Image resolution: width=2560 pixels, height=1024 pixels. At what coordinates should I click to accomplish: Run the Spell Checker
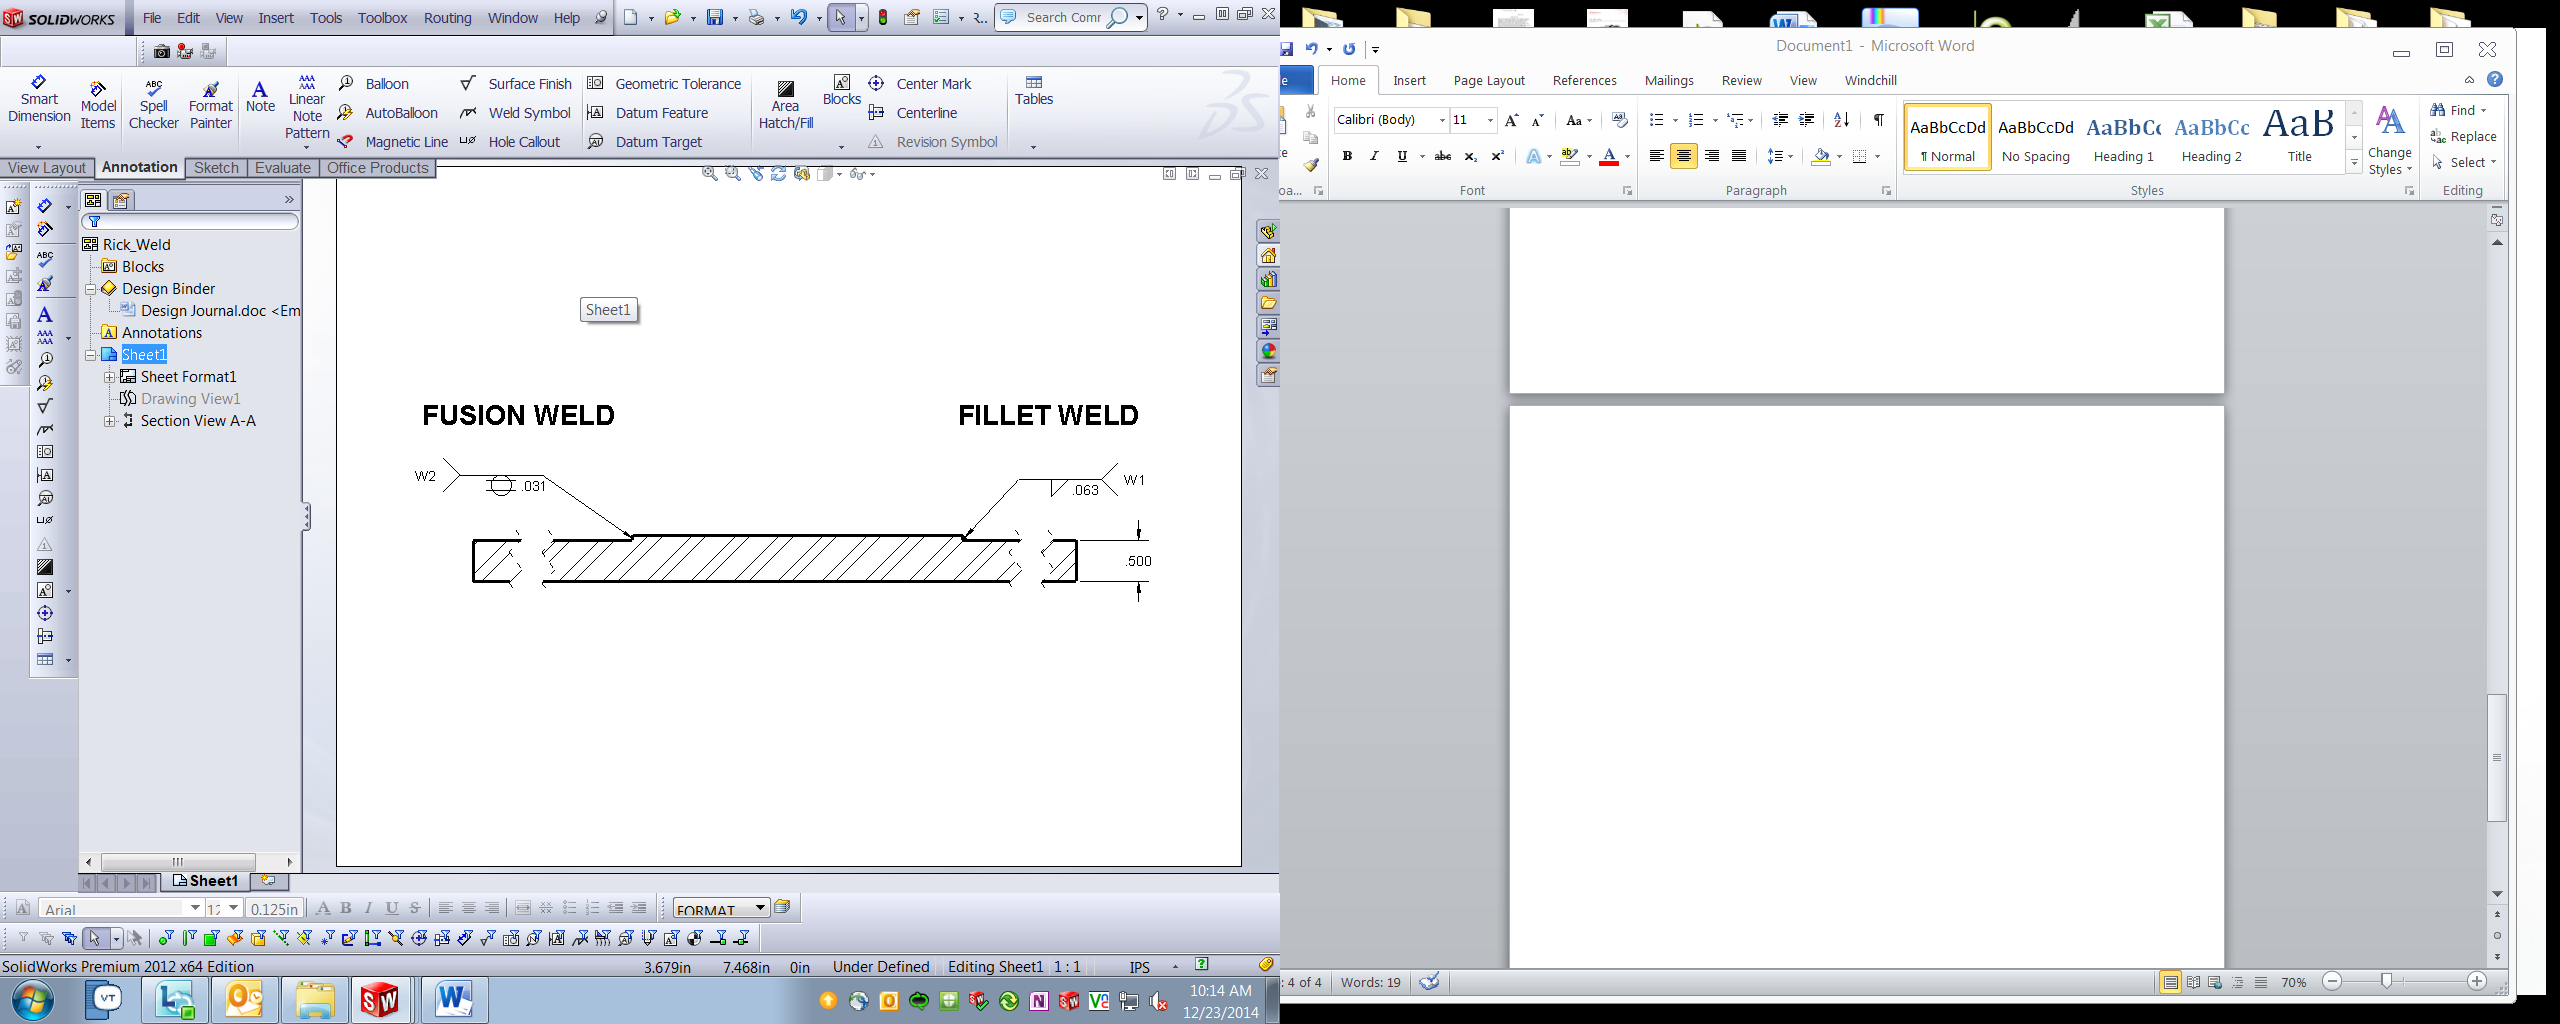[x=153, y=105]
